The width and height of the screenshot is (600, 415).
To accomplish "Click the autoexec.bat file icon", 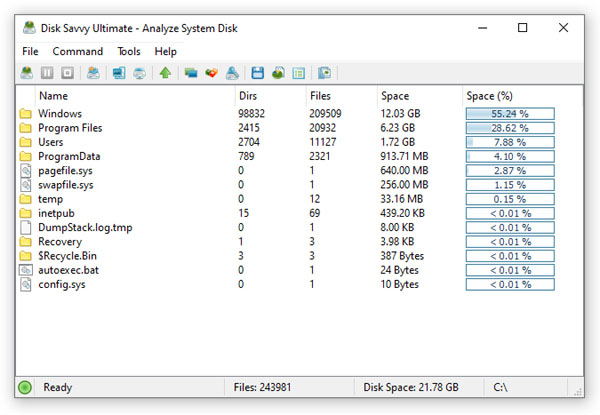I will tap(26, 270).
